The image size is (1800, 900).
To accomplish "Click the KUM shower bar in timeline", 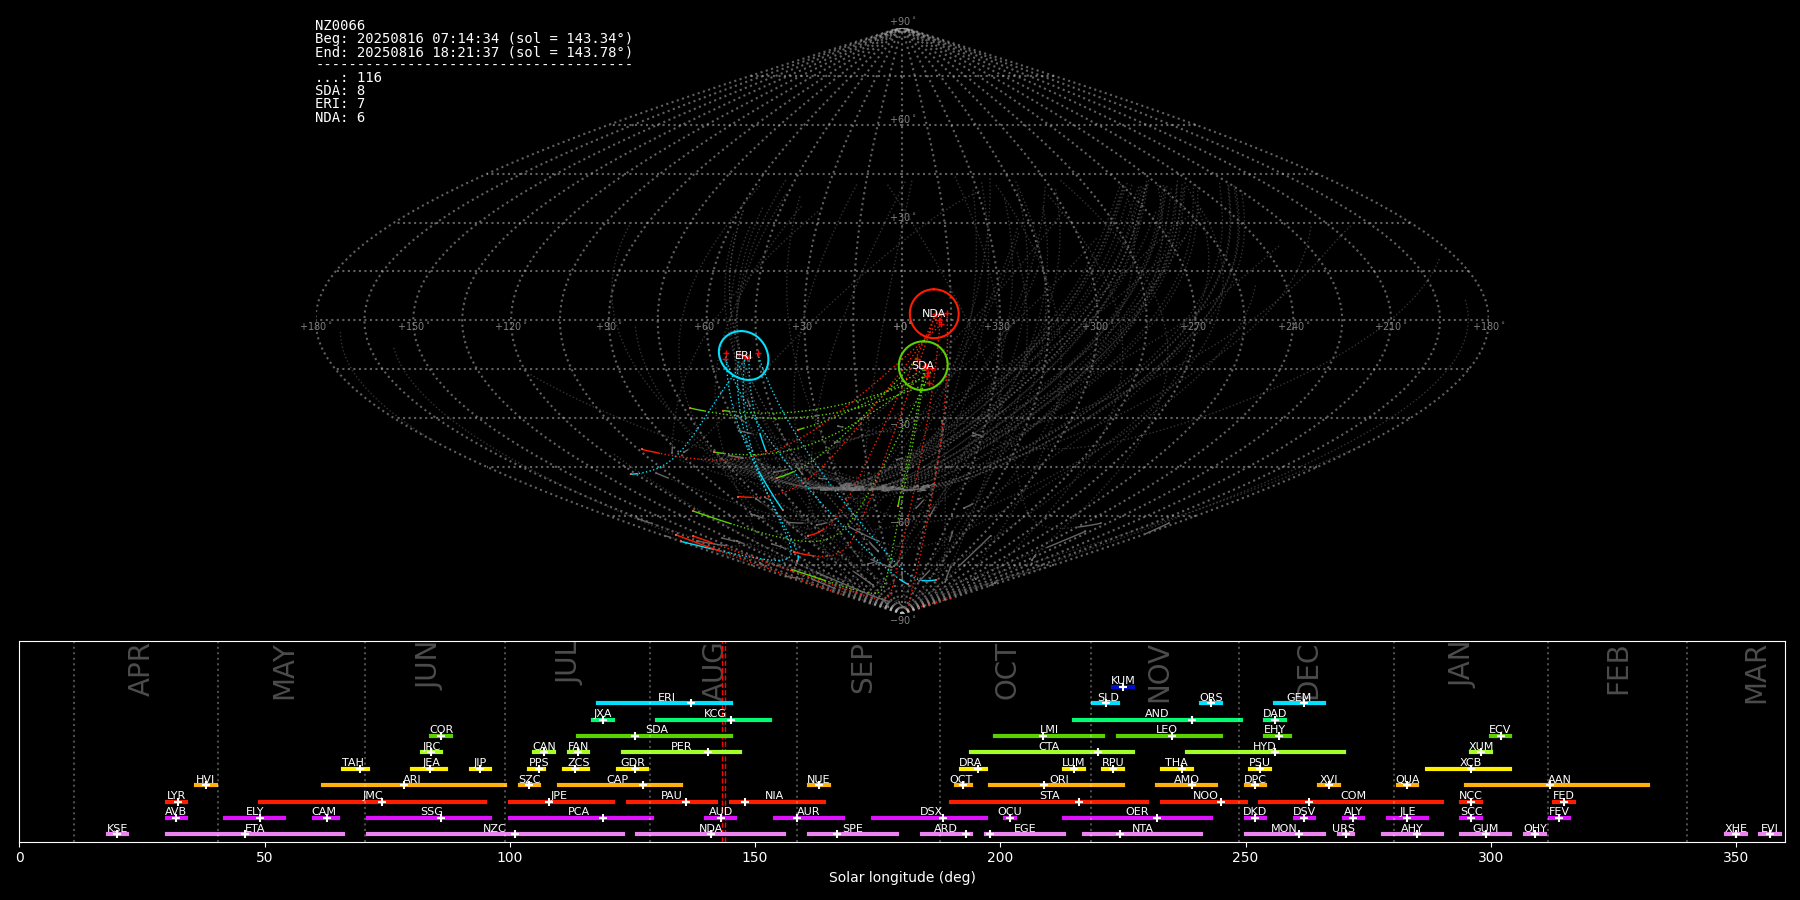I will pyautogui.click(x=1123, y=687).
